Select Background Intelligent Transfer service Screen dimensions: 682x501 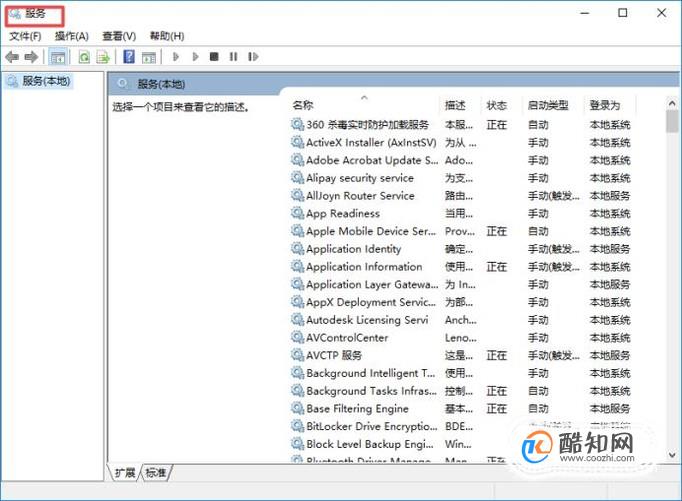[461, 373]
